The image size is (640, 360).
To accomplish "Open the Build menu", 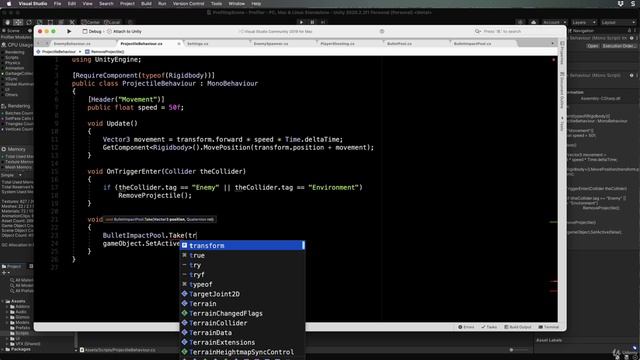I will click(146, 4).
